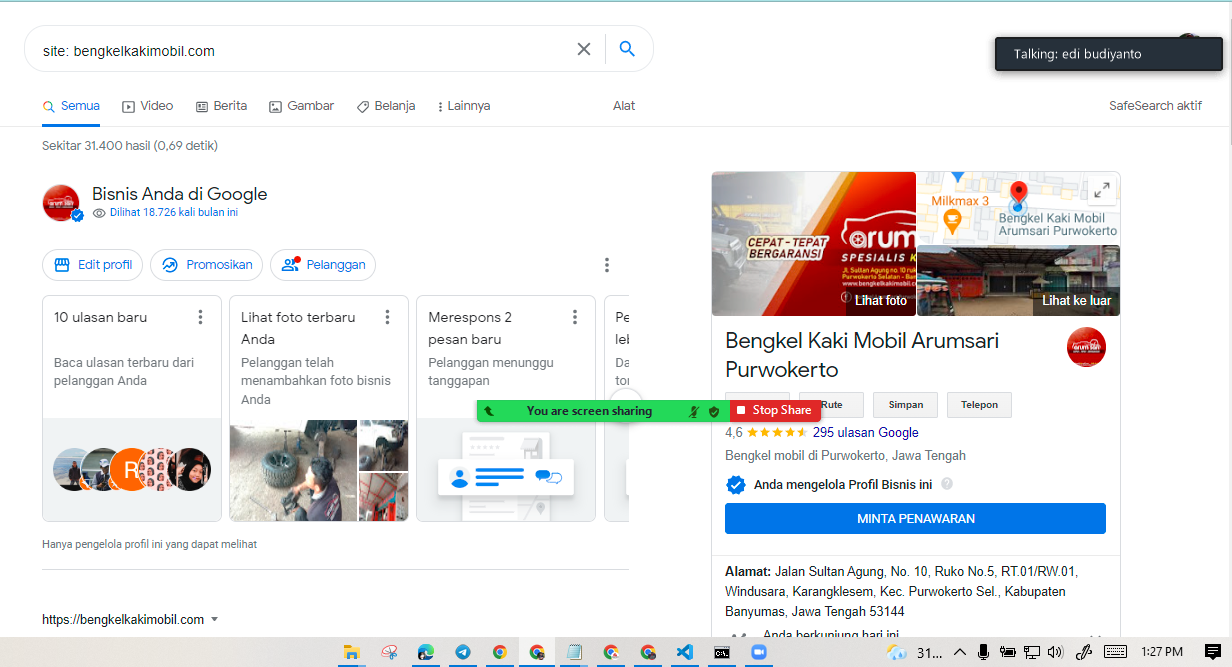Open options for the 10 ulasan baru card
This screenshot has height=667, width=1232.
[200, 317]
